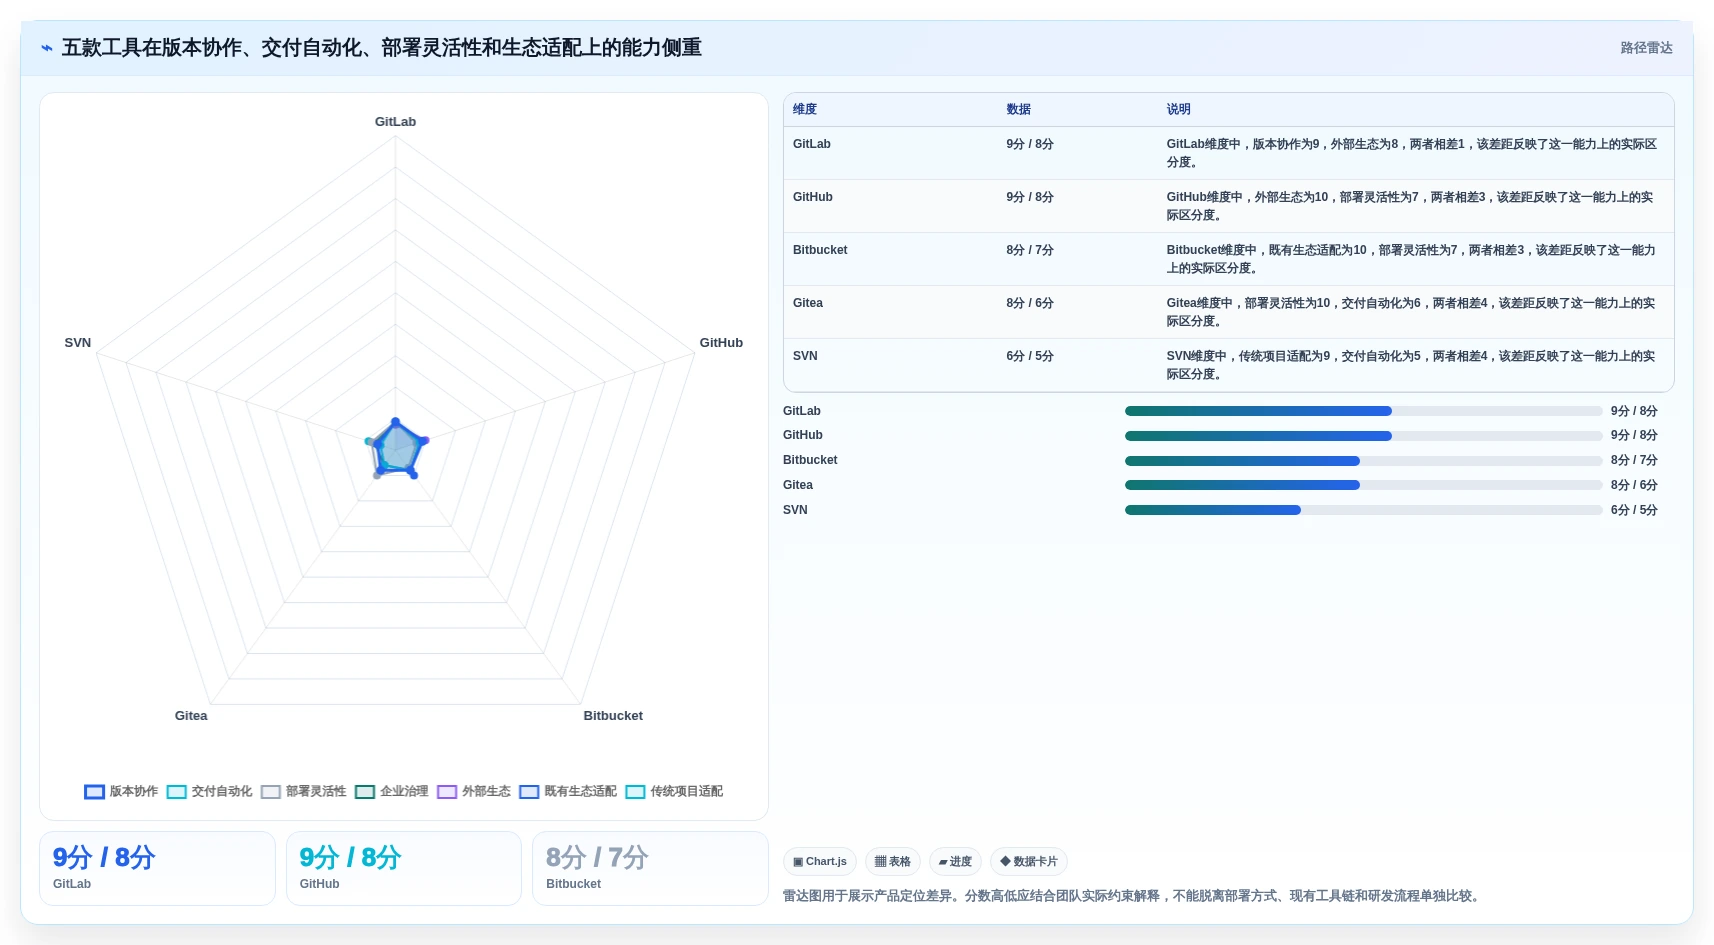Image resolution: width=1714 pixels, height=945 pixels.
Task: Click the 8分 / 7分 value beside Bitbucket bar
Action: [x=1634, y=460]
